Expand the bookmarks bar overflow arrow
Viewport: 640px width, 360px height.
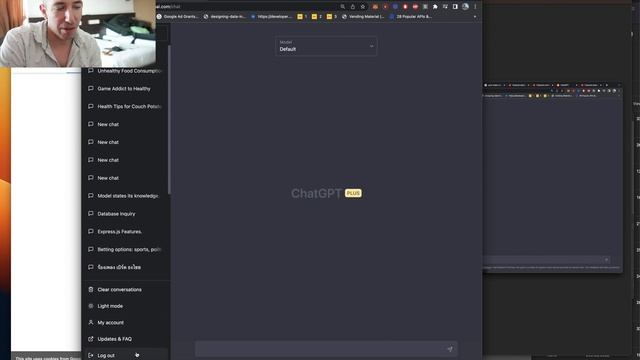point(475,17)
